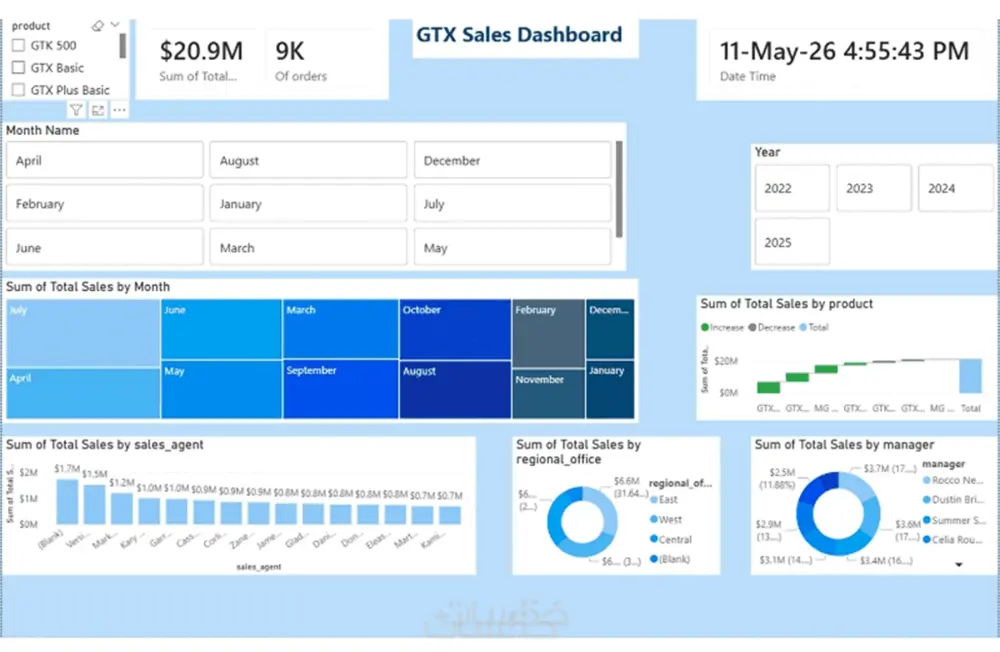The image size is (1000, 652).
Task: Filter by year 2024
Action: [955, 188]
